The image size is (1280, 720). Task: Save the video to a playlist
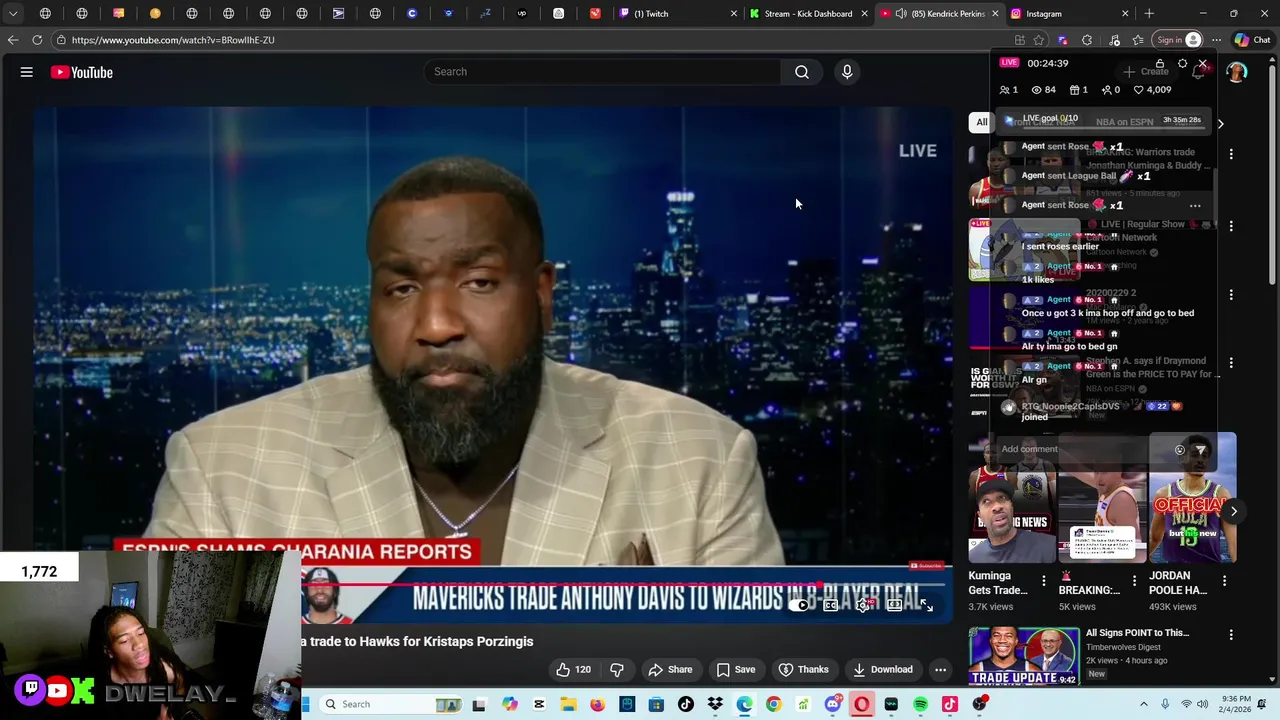(735, 669)
